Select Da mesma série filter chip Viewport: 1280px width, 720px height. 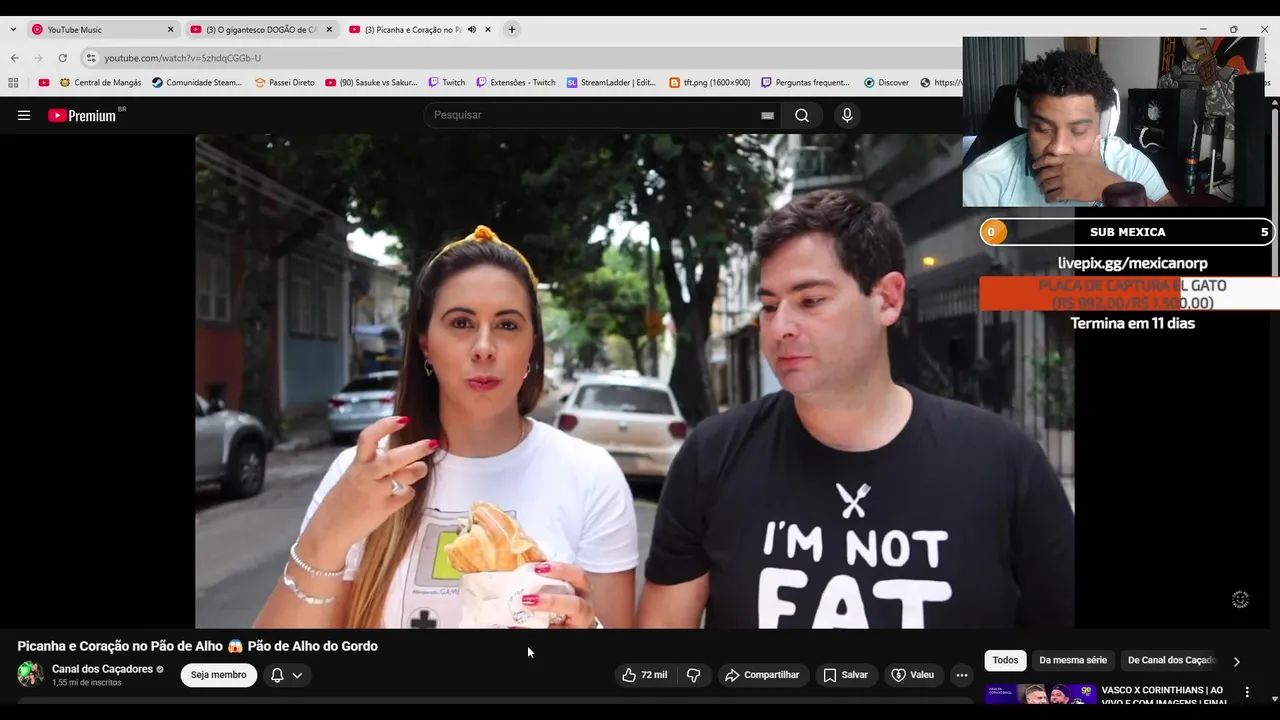point(1073,660)
